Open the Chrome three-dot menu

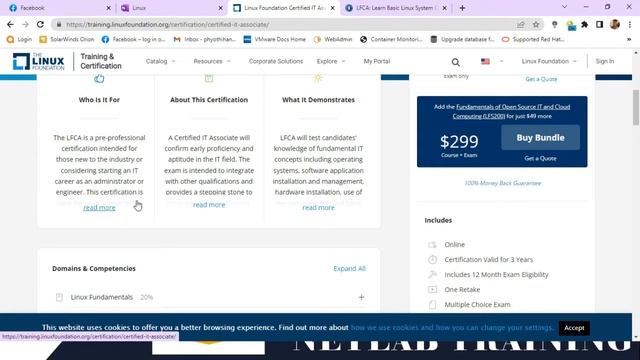pos(630,24)
